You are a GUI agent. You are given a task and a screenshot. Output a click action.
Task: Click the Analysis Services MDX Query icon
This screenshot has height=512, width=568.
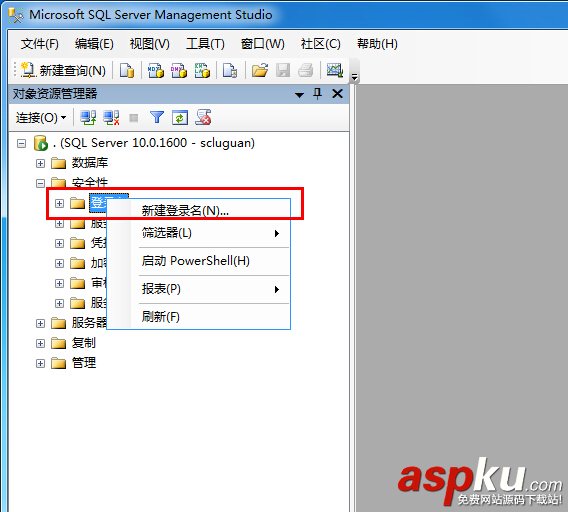point(156,70)
